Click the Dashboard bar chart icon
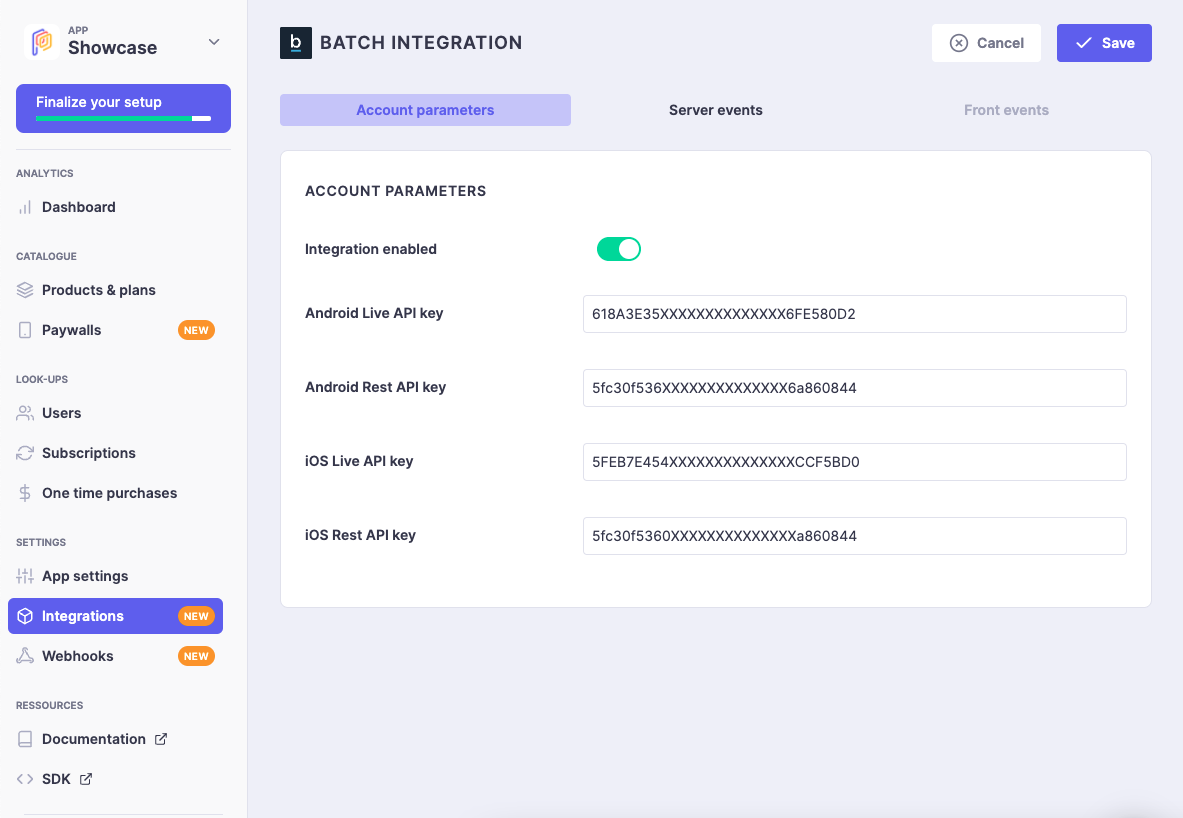 click(25, 207)
